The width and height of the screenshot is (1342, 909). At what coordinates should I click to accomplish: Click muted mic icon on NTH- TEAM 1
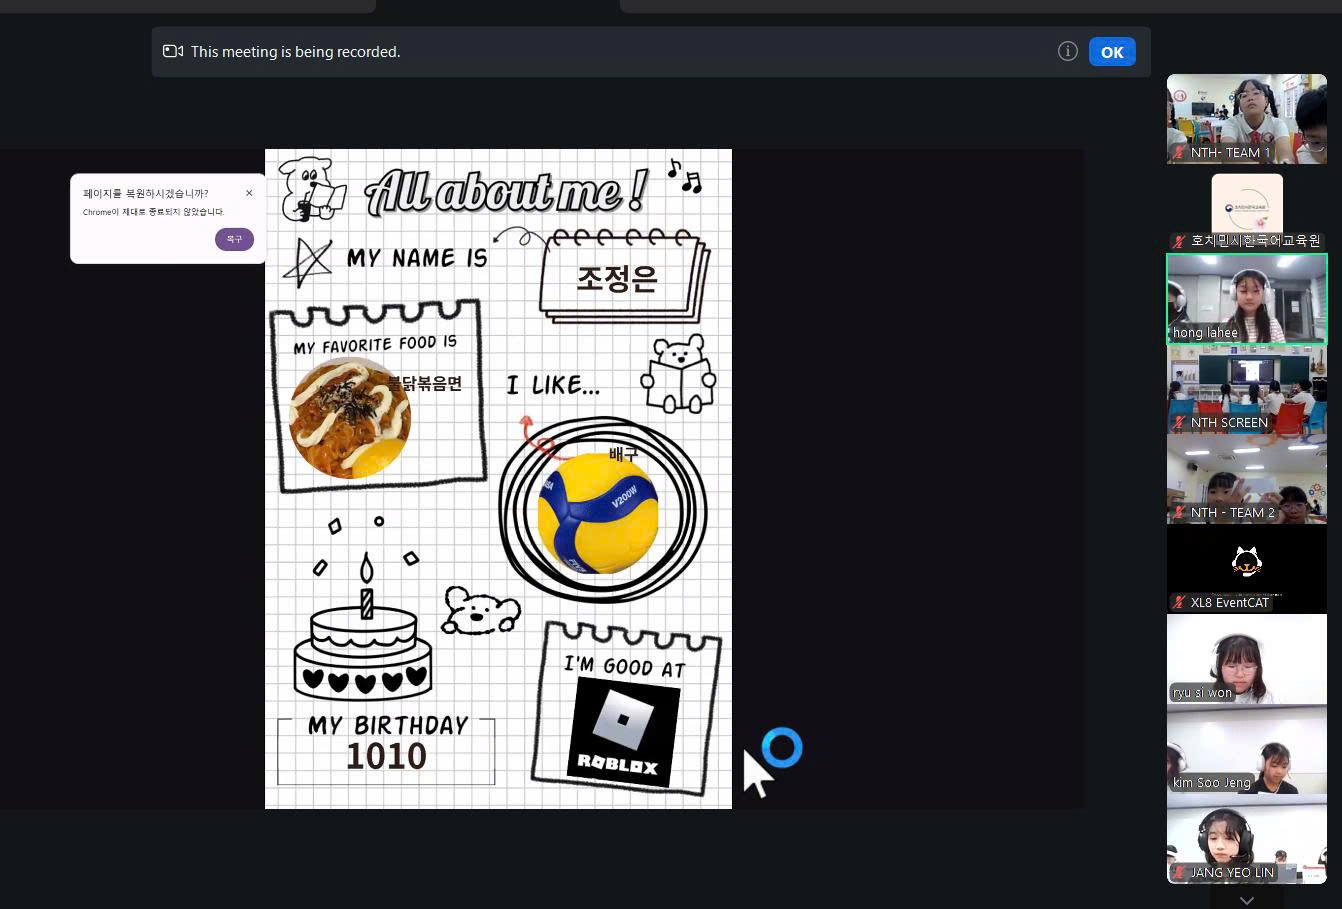click(x=1180, y=153)
